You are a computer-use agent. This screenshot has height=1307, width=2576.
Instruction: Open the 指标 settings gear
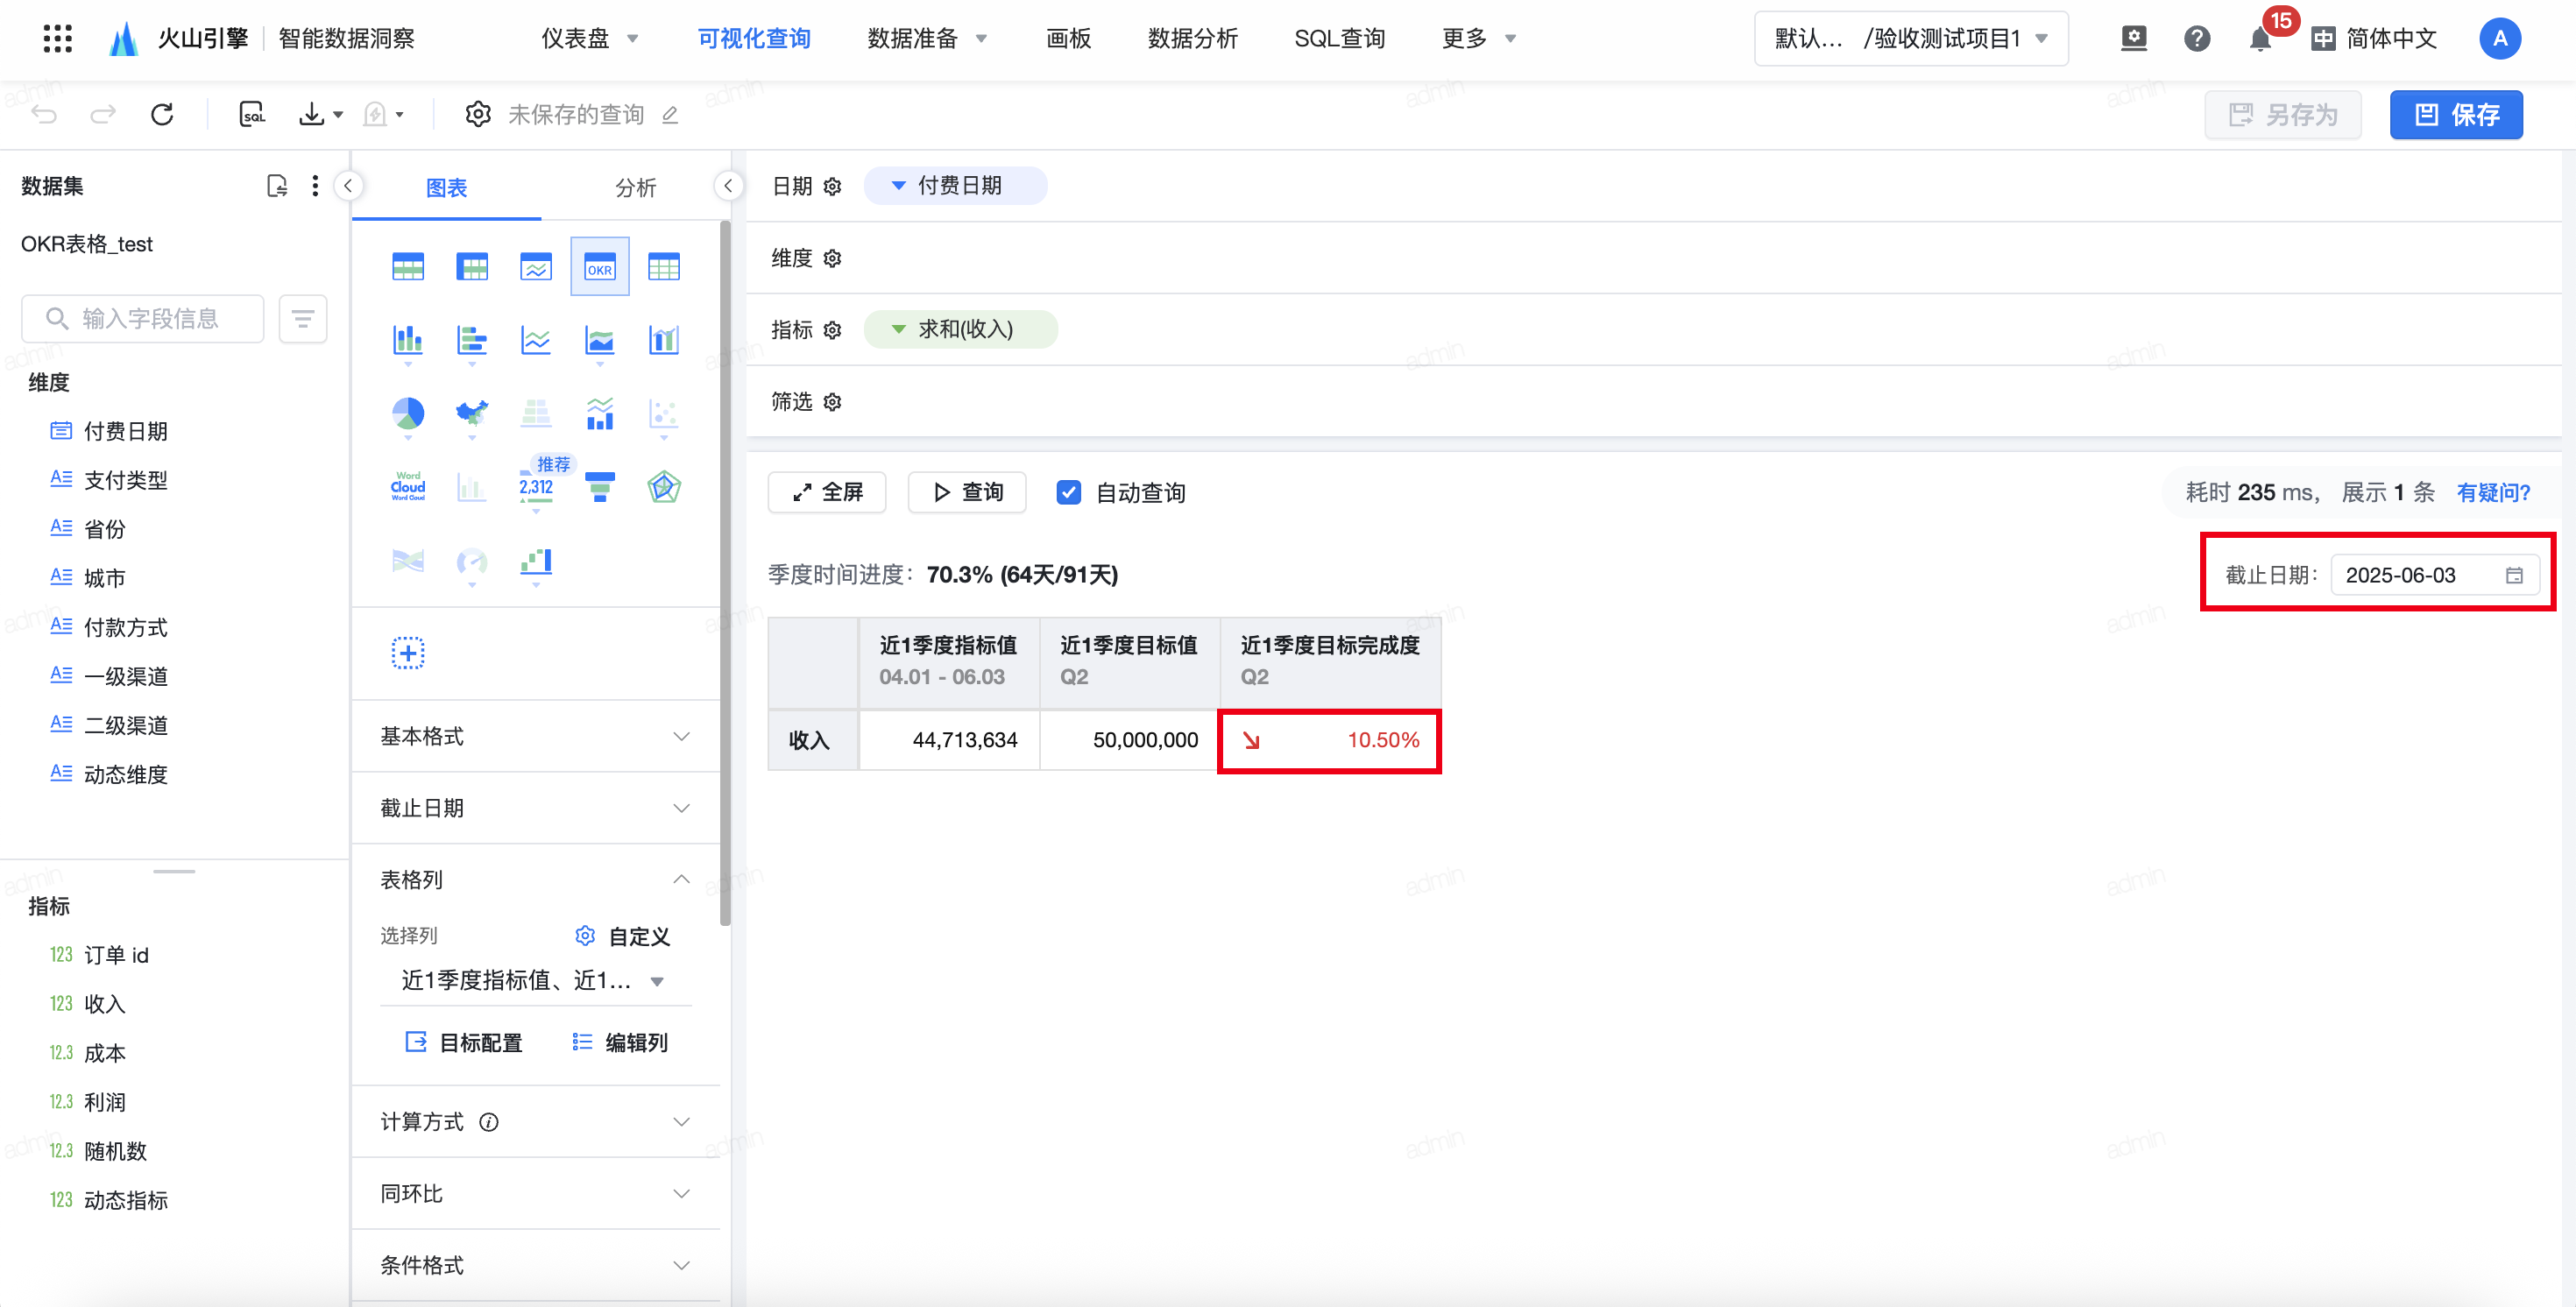[x=832, y=330]
